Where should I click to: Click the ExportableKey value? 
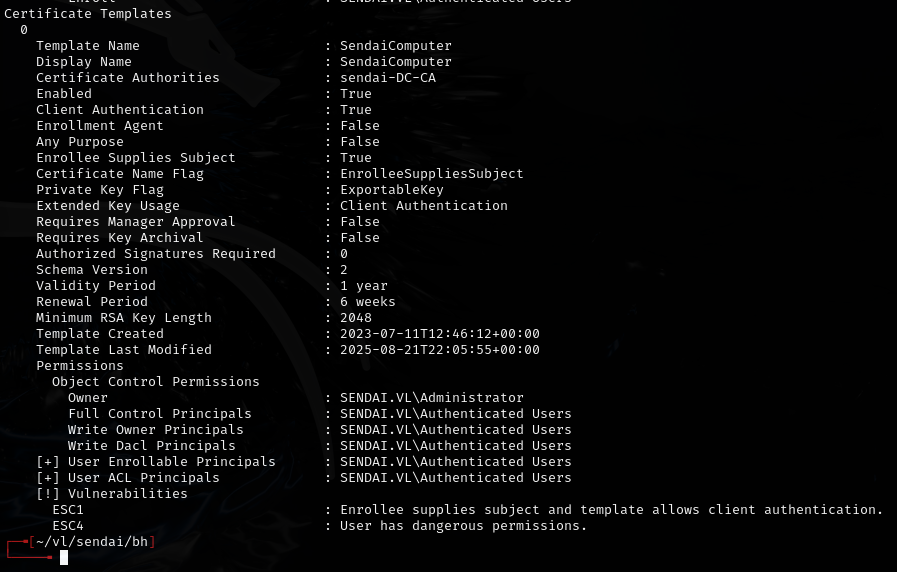coord(392,190)
